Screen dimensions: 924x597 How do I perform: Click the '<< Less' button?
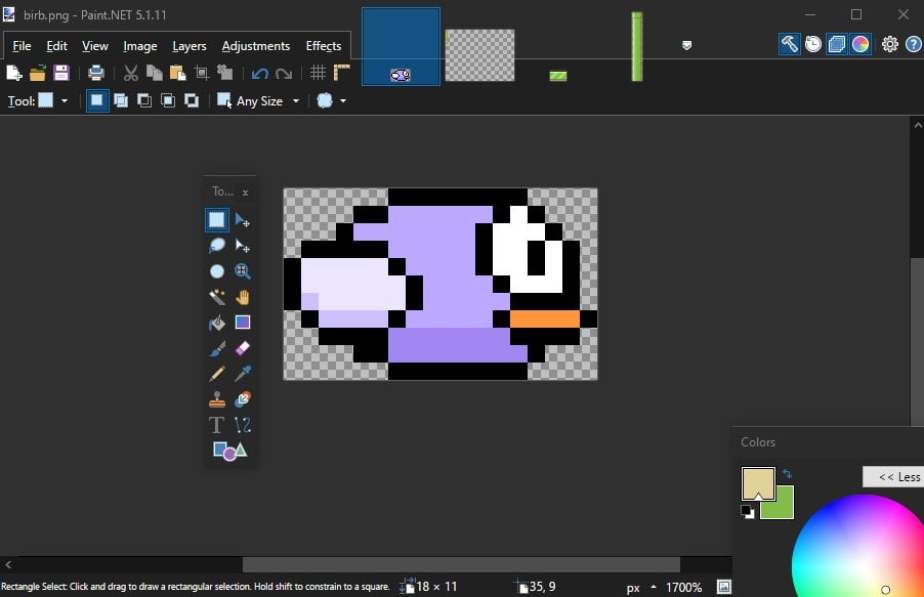tap(897, 477)
